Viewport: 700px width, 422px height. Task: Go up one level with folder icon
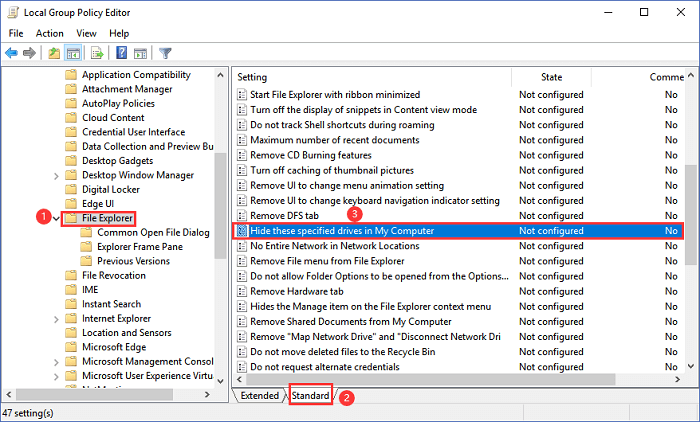[x=53, y=53]
